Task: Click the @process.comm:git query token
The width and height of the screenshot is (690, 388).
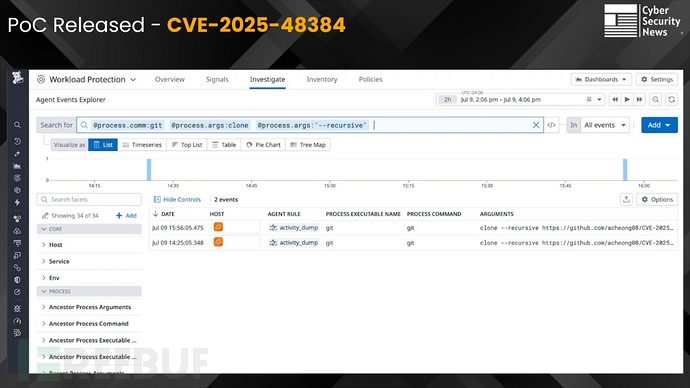Action: (x=128, y=125)
